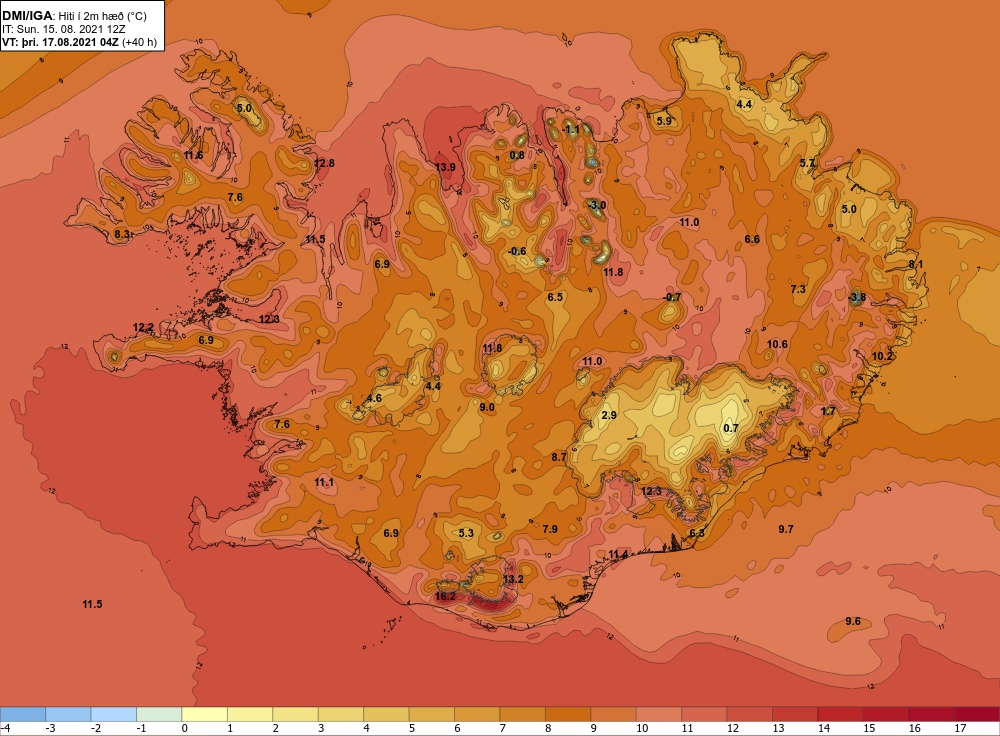Screen dimensions: 1000x736
Task: Click the 9.7 value over the sea
Action: coord(786,529)
